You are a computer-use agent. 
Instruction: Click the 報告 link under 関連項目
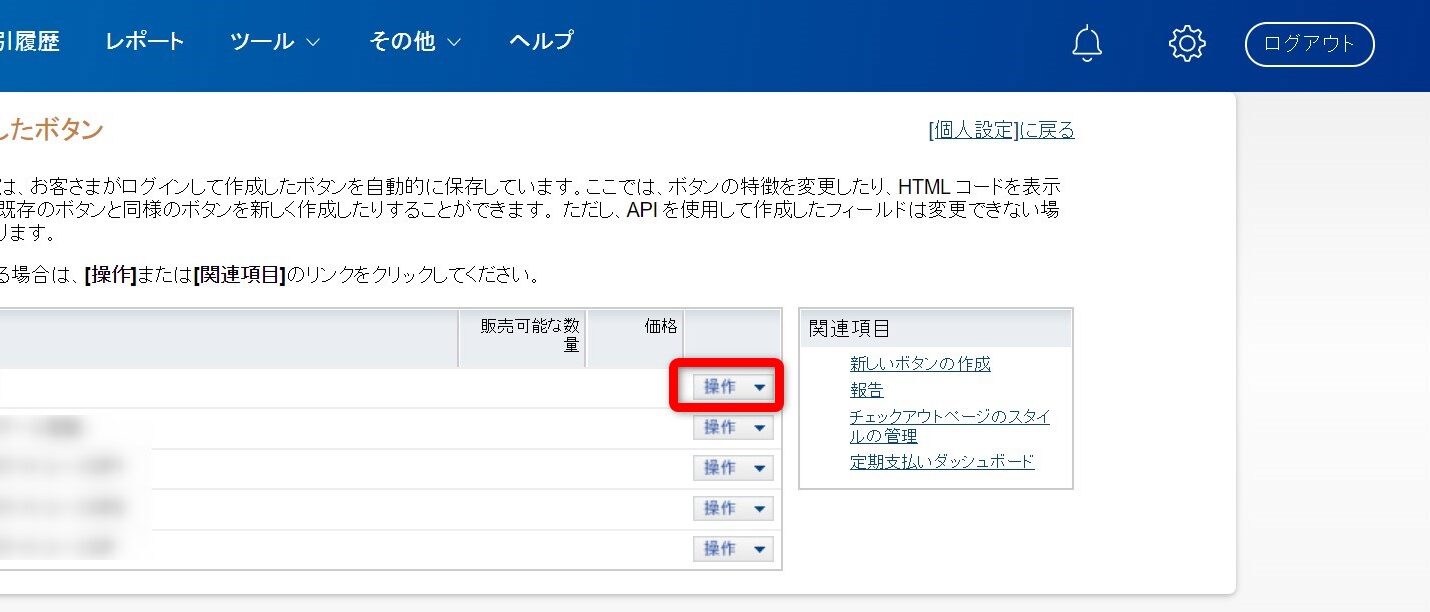pos(866,390)
